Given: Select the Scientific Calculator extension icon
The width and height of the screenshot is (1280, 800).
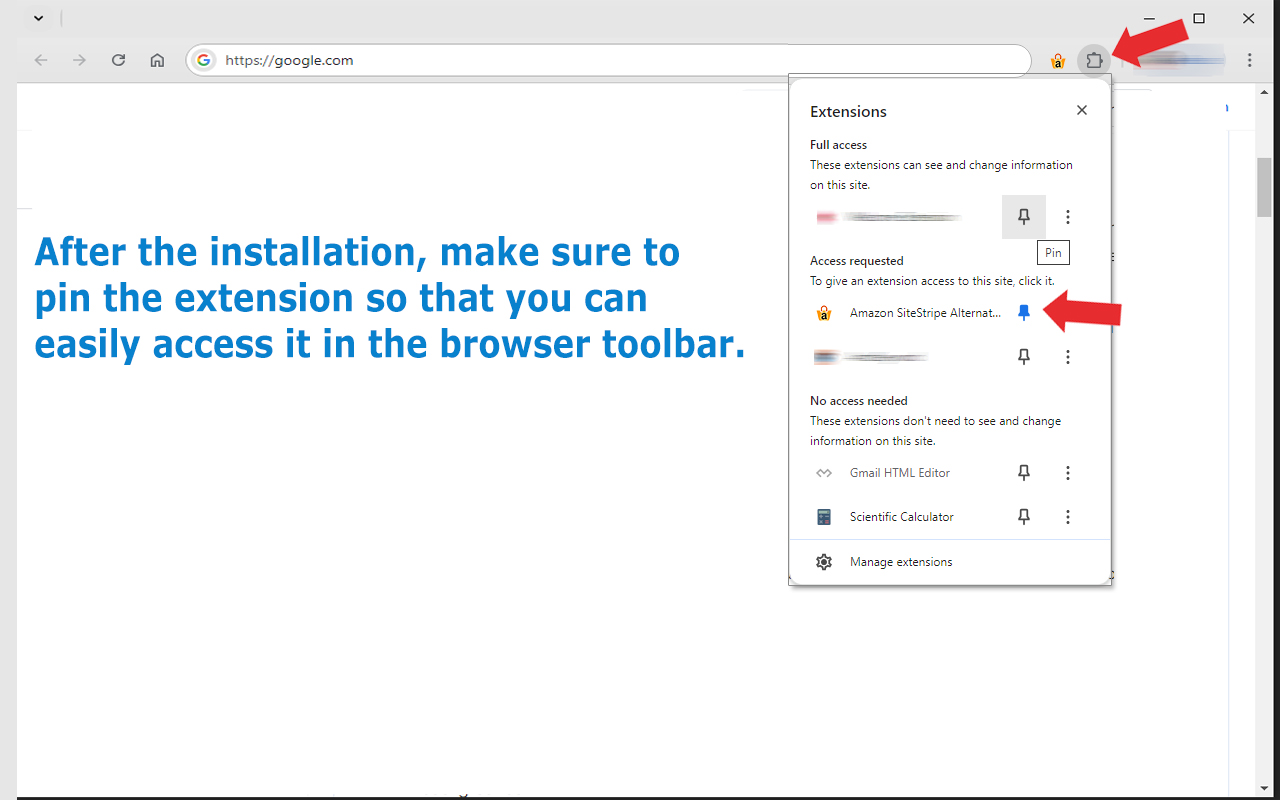Looking at the screenshot, I should click(x=824, y=516).
